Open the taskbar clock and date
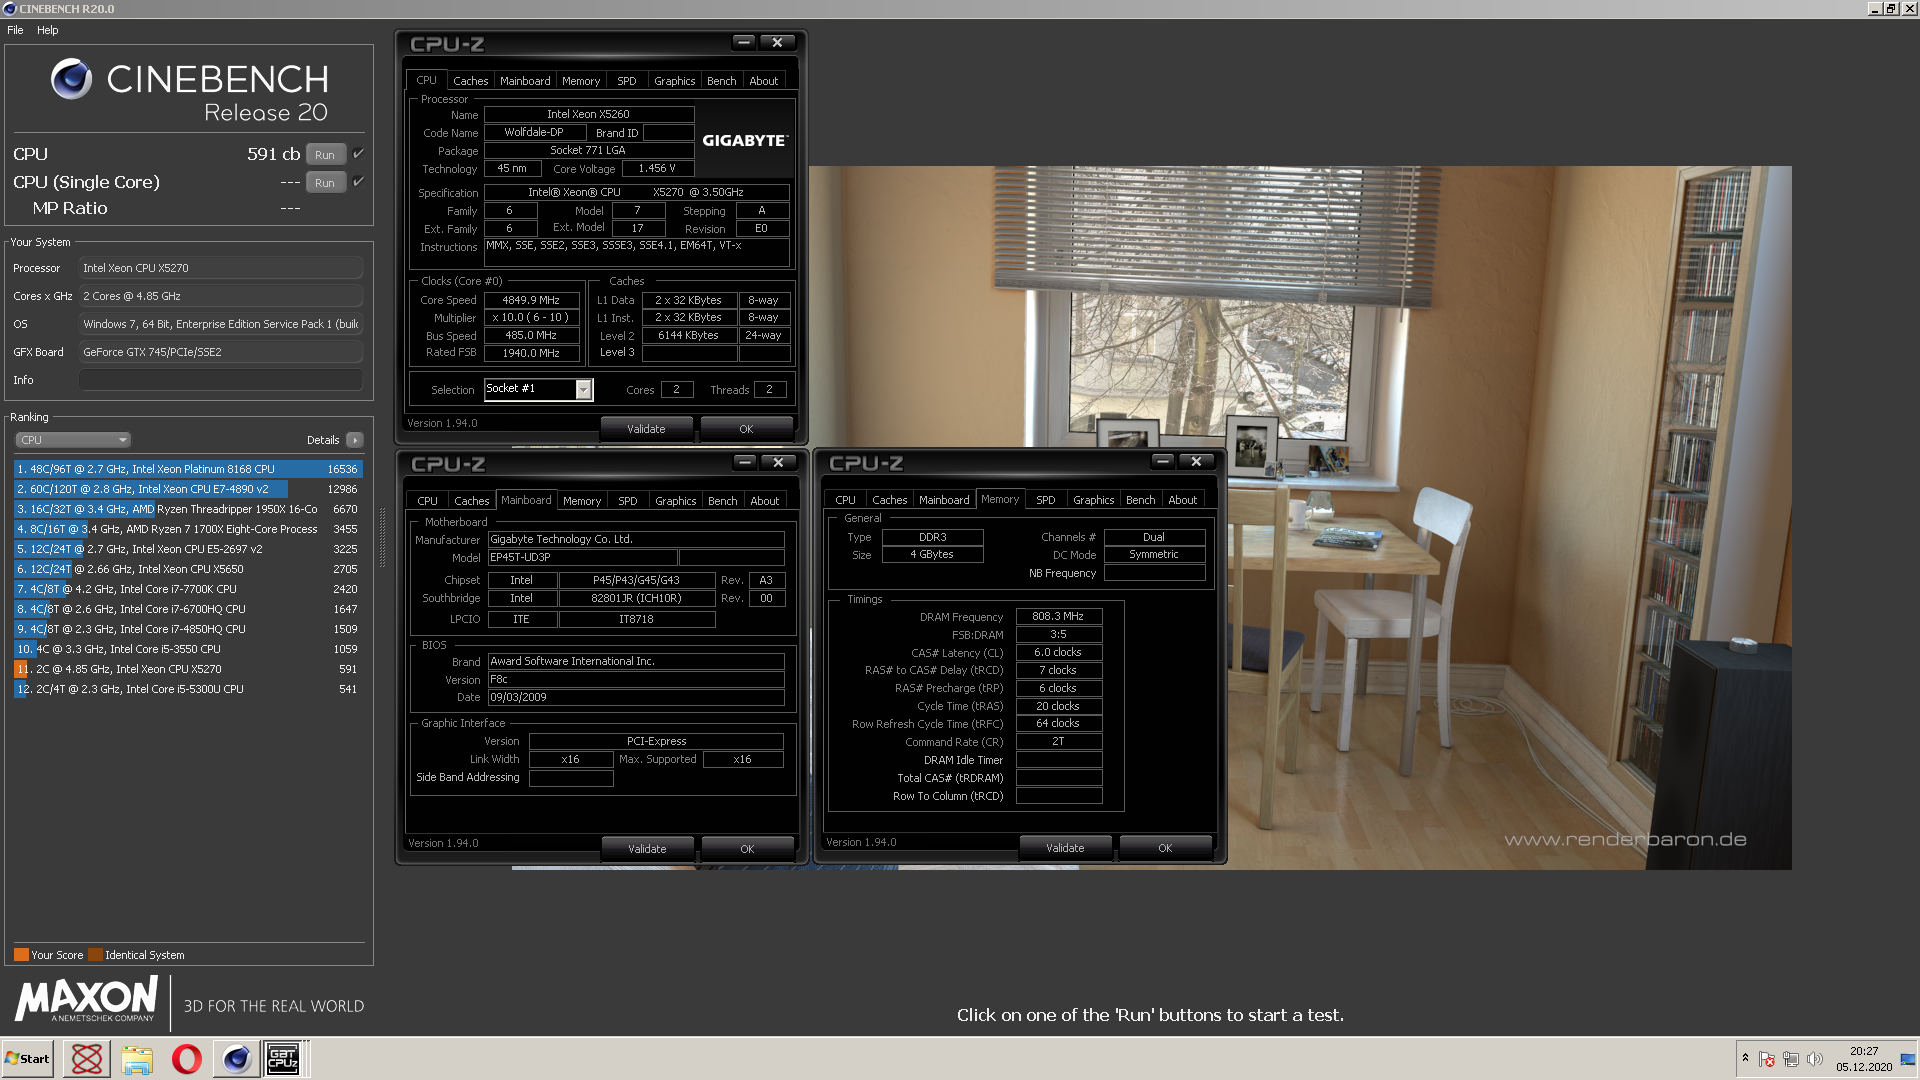 pos(1864,1059)
